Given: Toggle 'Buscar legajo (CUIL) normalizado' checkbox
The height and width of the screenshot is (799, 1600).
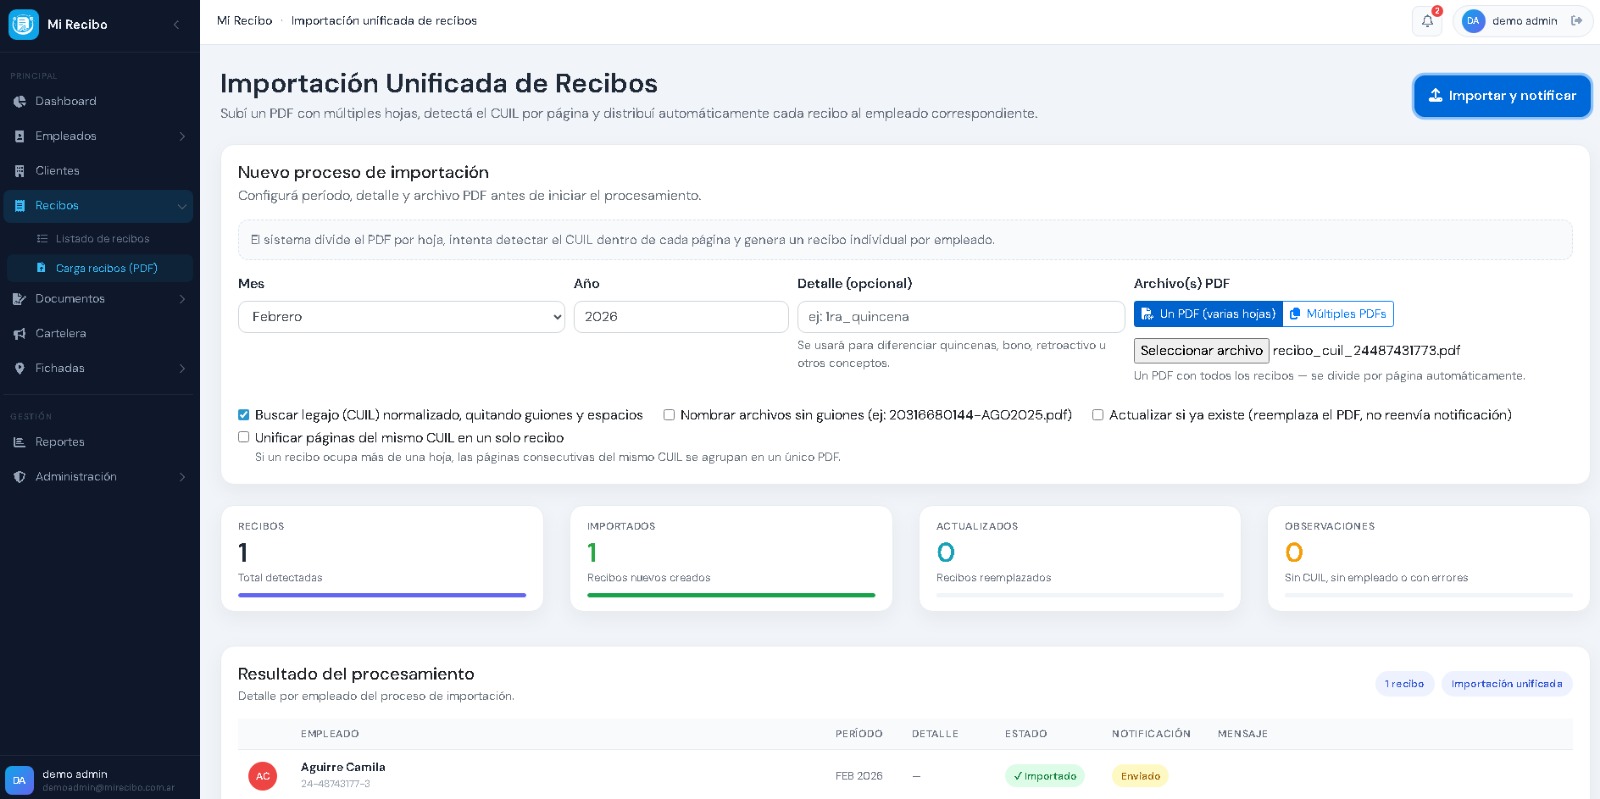Looking at the screenshot, I should click(x=243, y=415).
